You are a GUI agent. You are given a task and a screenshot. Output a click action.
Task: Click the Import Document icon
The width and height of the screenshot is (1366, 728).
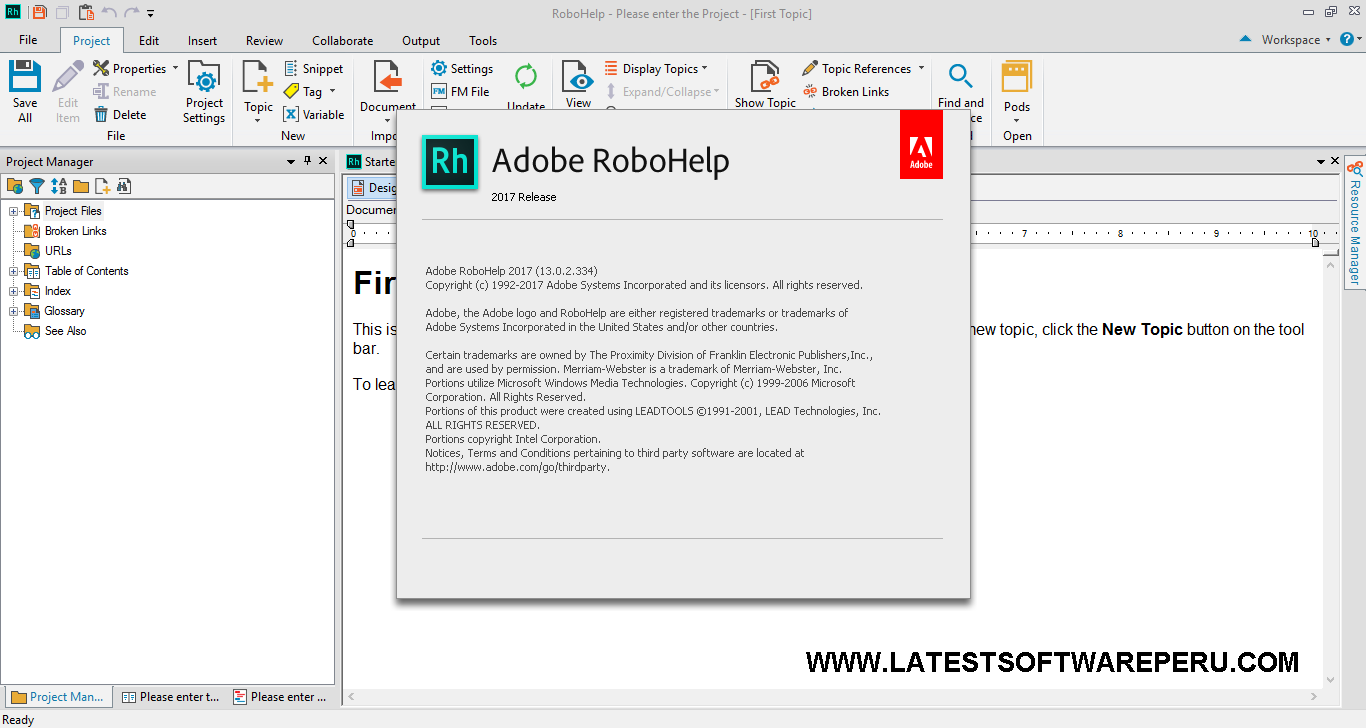coord(388,78)
